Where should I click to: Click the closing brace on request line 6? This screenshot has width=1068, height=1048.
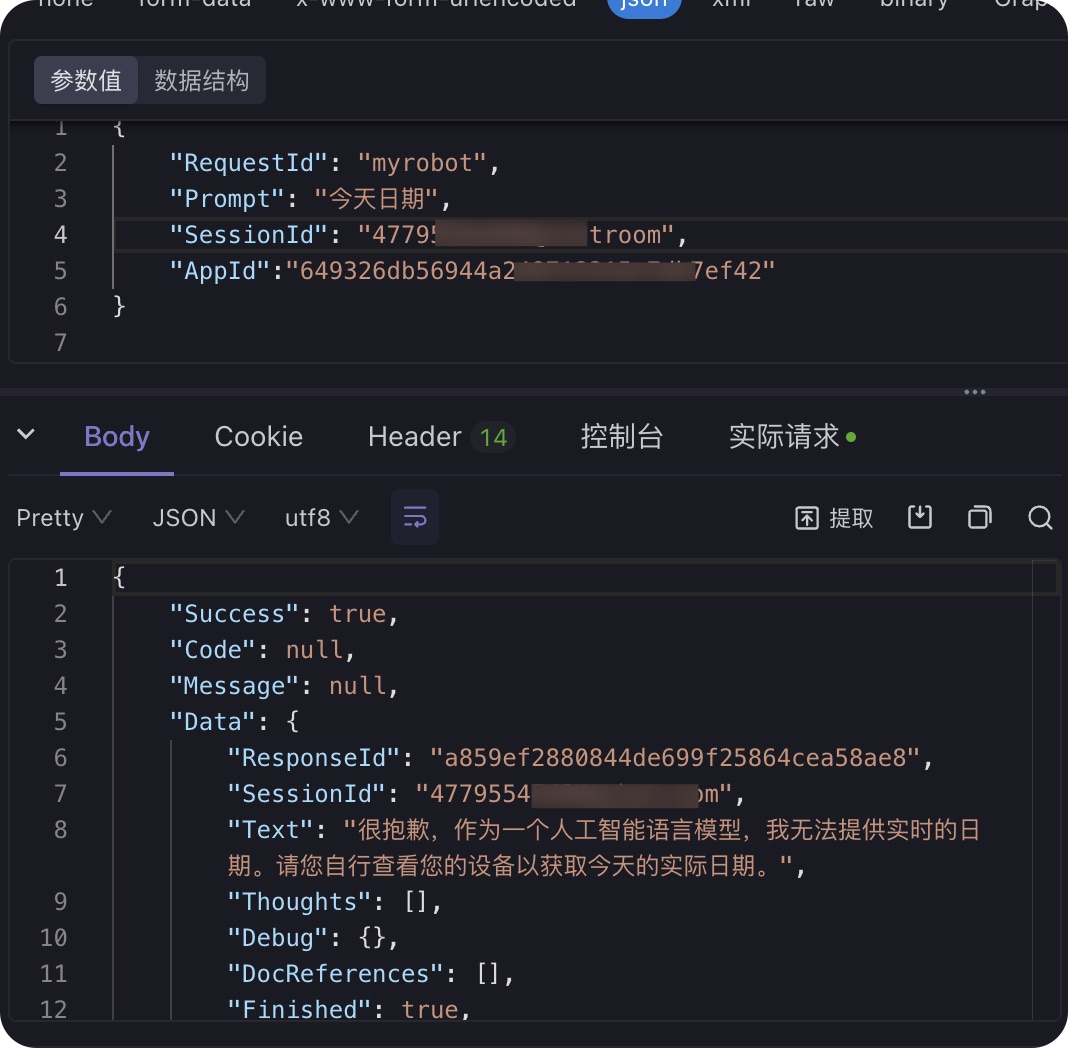(119, 306)
